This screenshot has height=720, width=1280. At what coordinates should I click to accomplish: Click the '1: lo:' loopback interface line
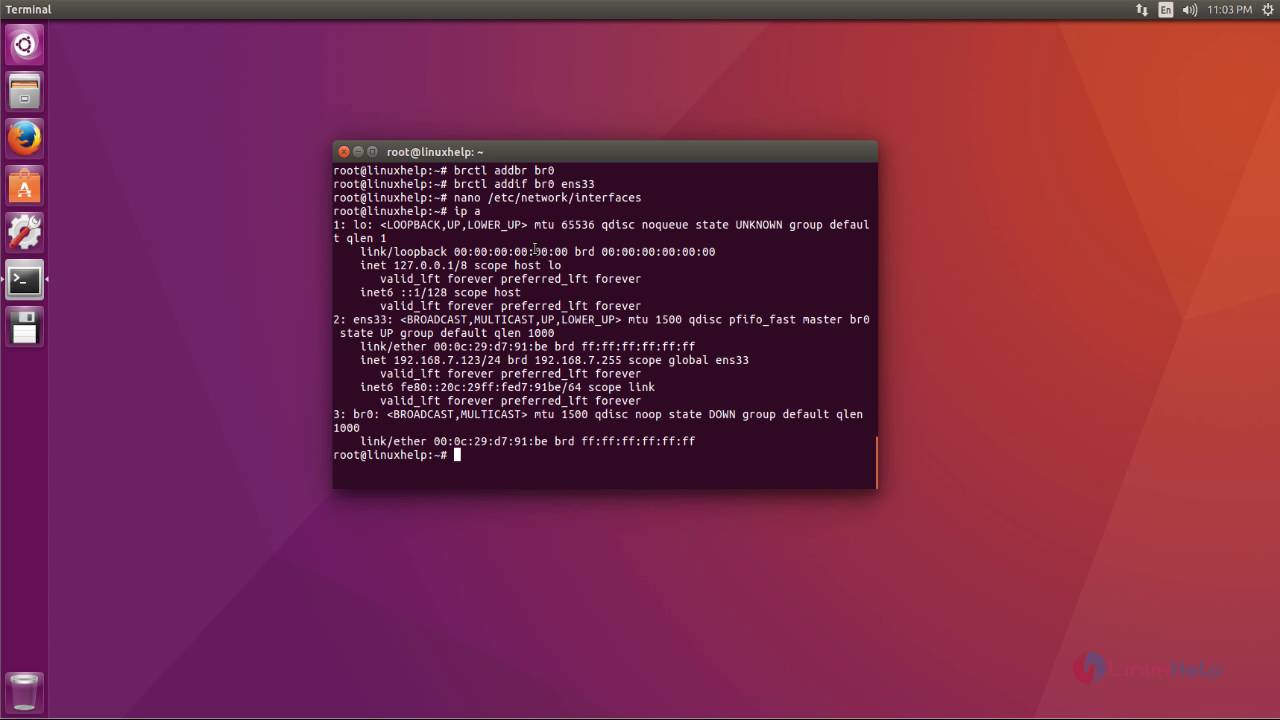pos(601,225)
